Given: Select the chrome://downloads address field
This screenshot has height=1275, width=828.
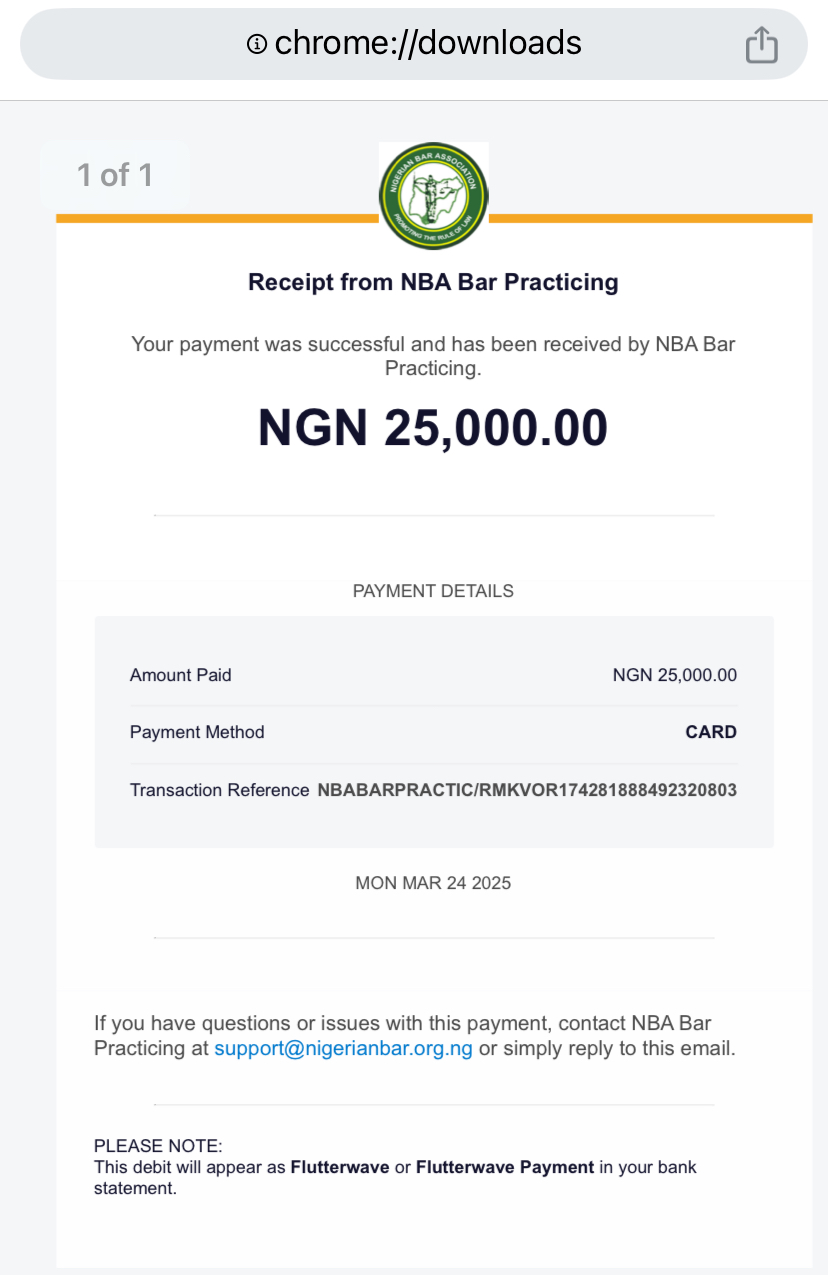Looking at the screenshot, I should pyautogui.click(x=414, y=44).
